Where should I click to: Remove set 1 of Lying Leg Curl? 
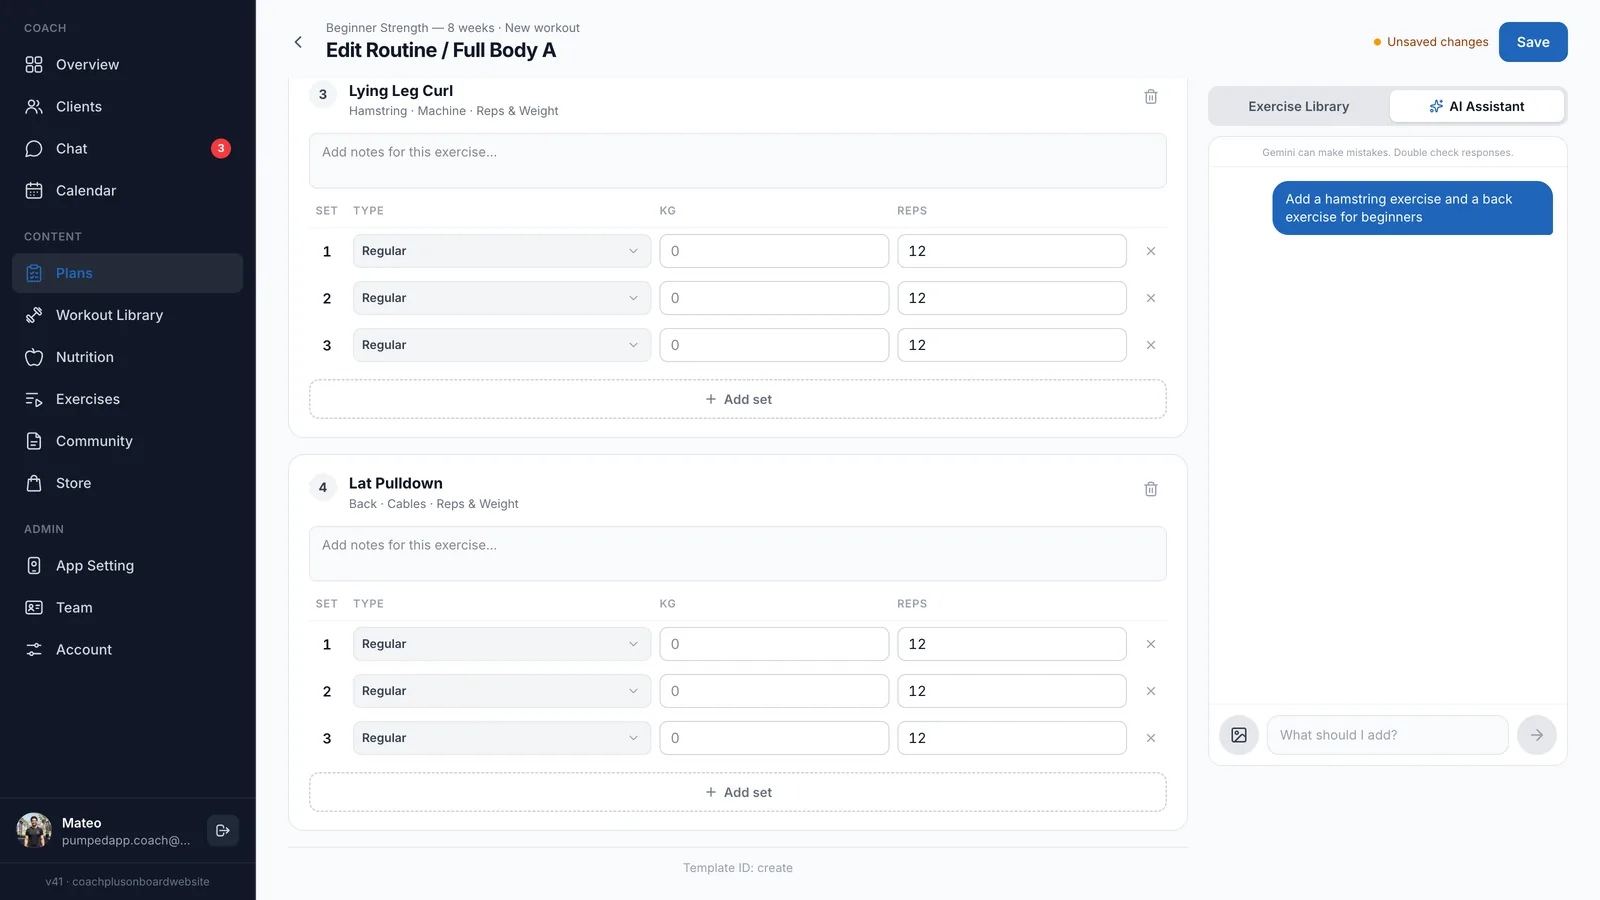click(1151, 251)
